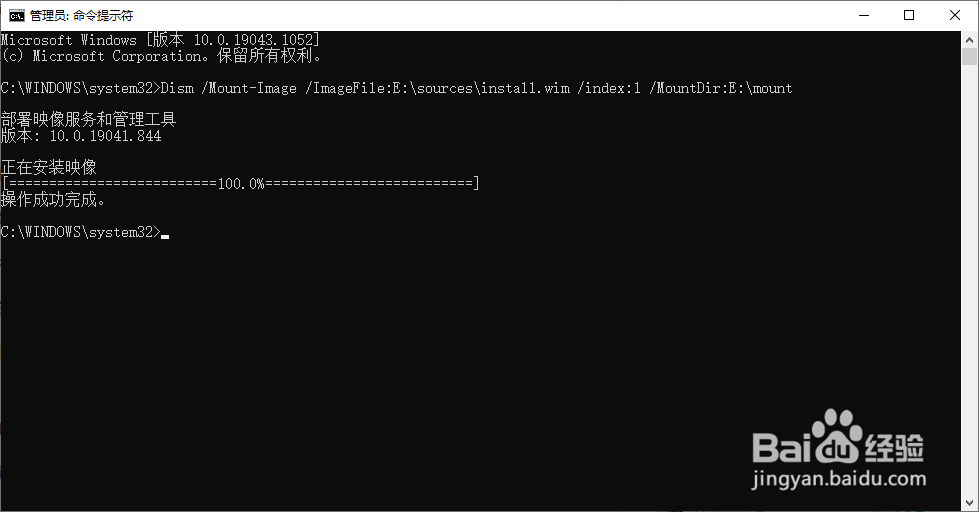This screenshot has width=979, height=512.
Task: Click at the blinking cursor after system32 prompt
Action: 165,236
